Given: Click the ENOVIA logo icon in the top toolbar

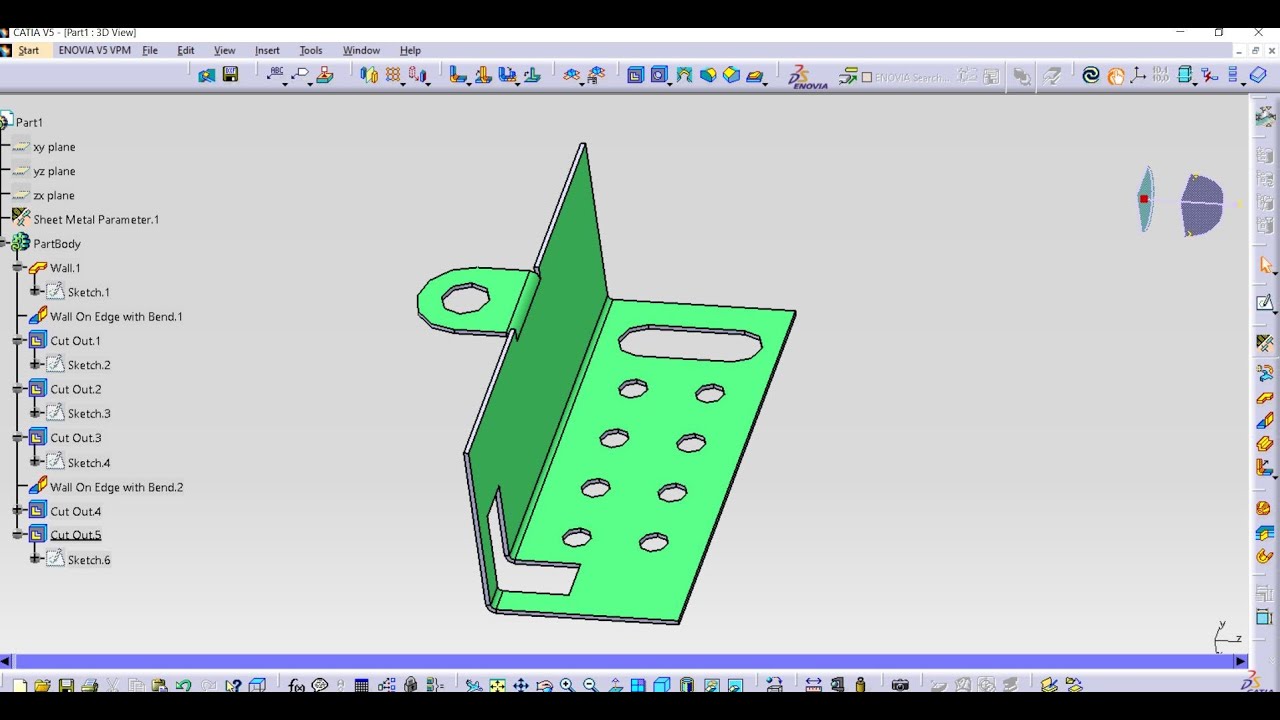Looking at the screenshot, I should [807, 77].
